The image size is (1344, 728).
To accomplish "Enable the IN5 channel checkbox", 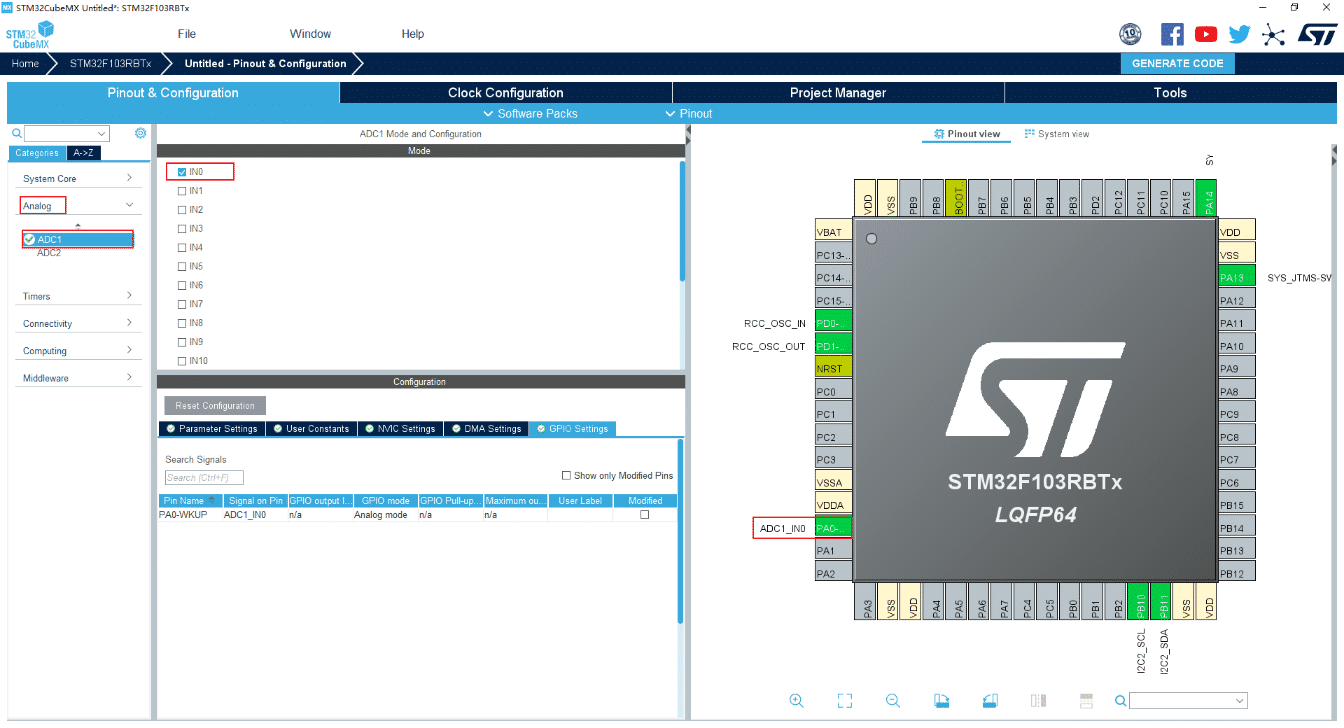I will pos(182,267).
